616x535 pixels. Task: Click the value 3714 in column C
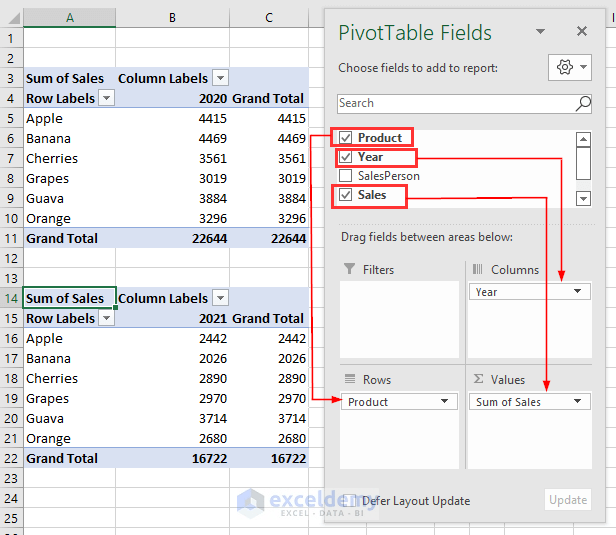(x=269, y=418)
